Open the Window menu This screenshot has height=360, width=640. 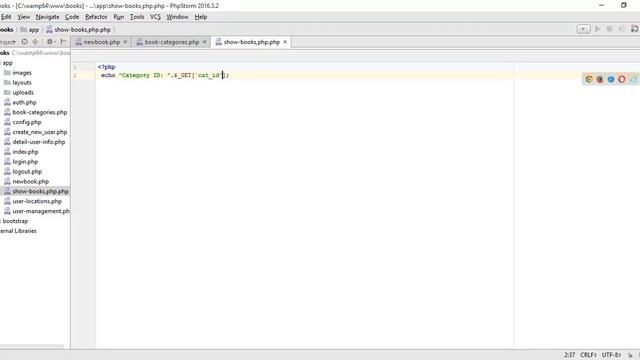[177, 17]
